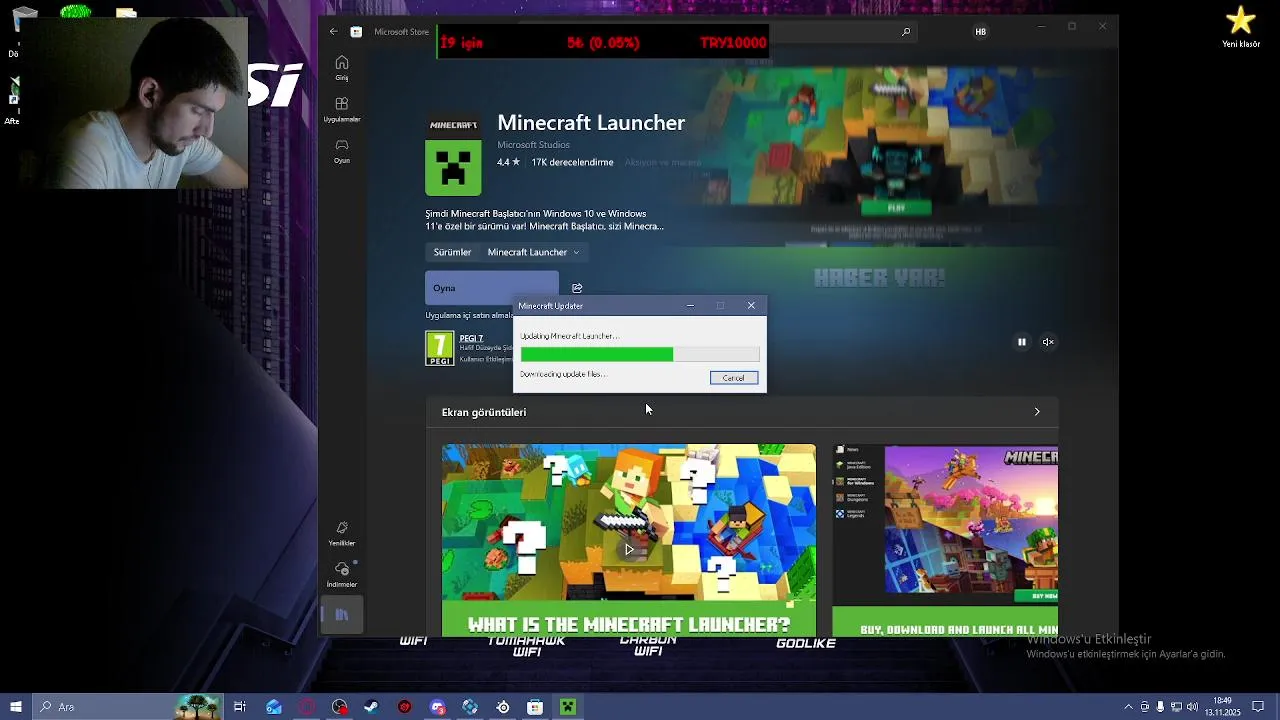Play the 'What is the Minecraft Launcher' video thumbnail
The image size is (1280, 720).
[629, 540]
